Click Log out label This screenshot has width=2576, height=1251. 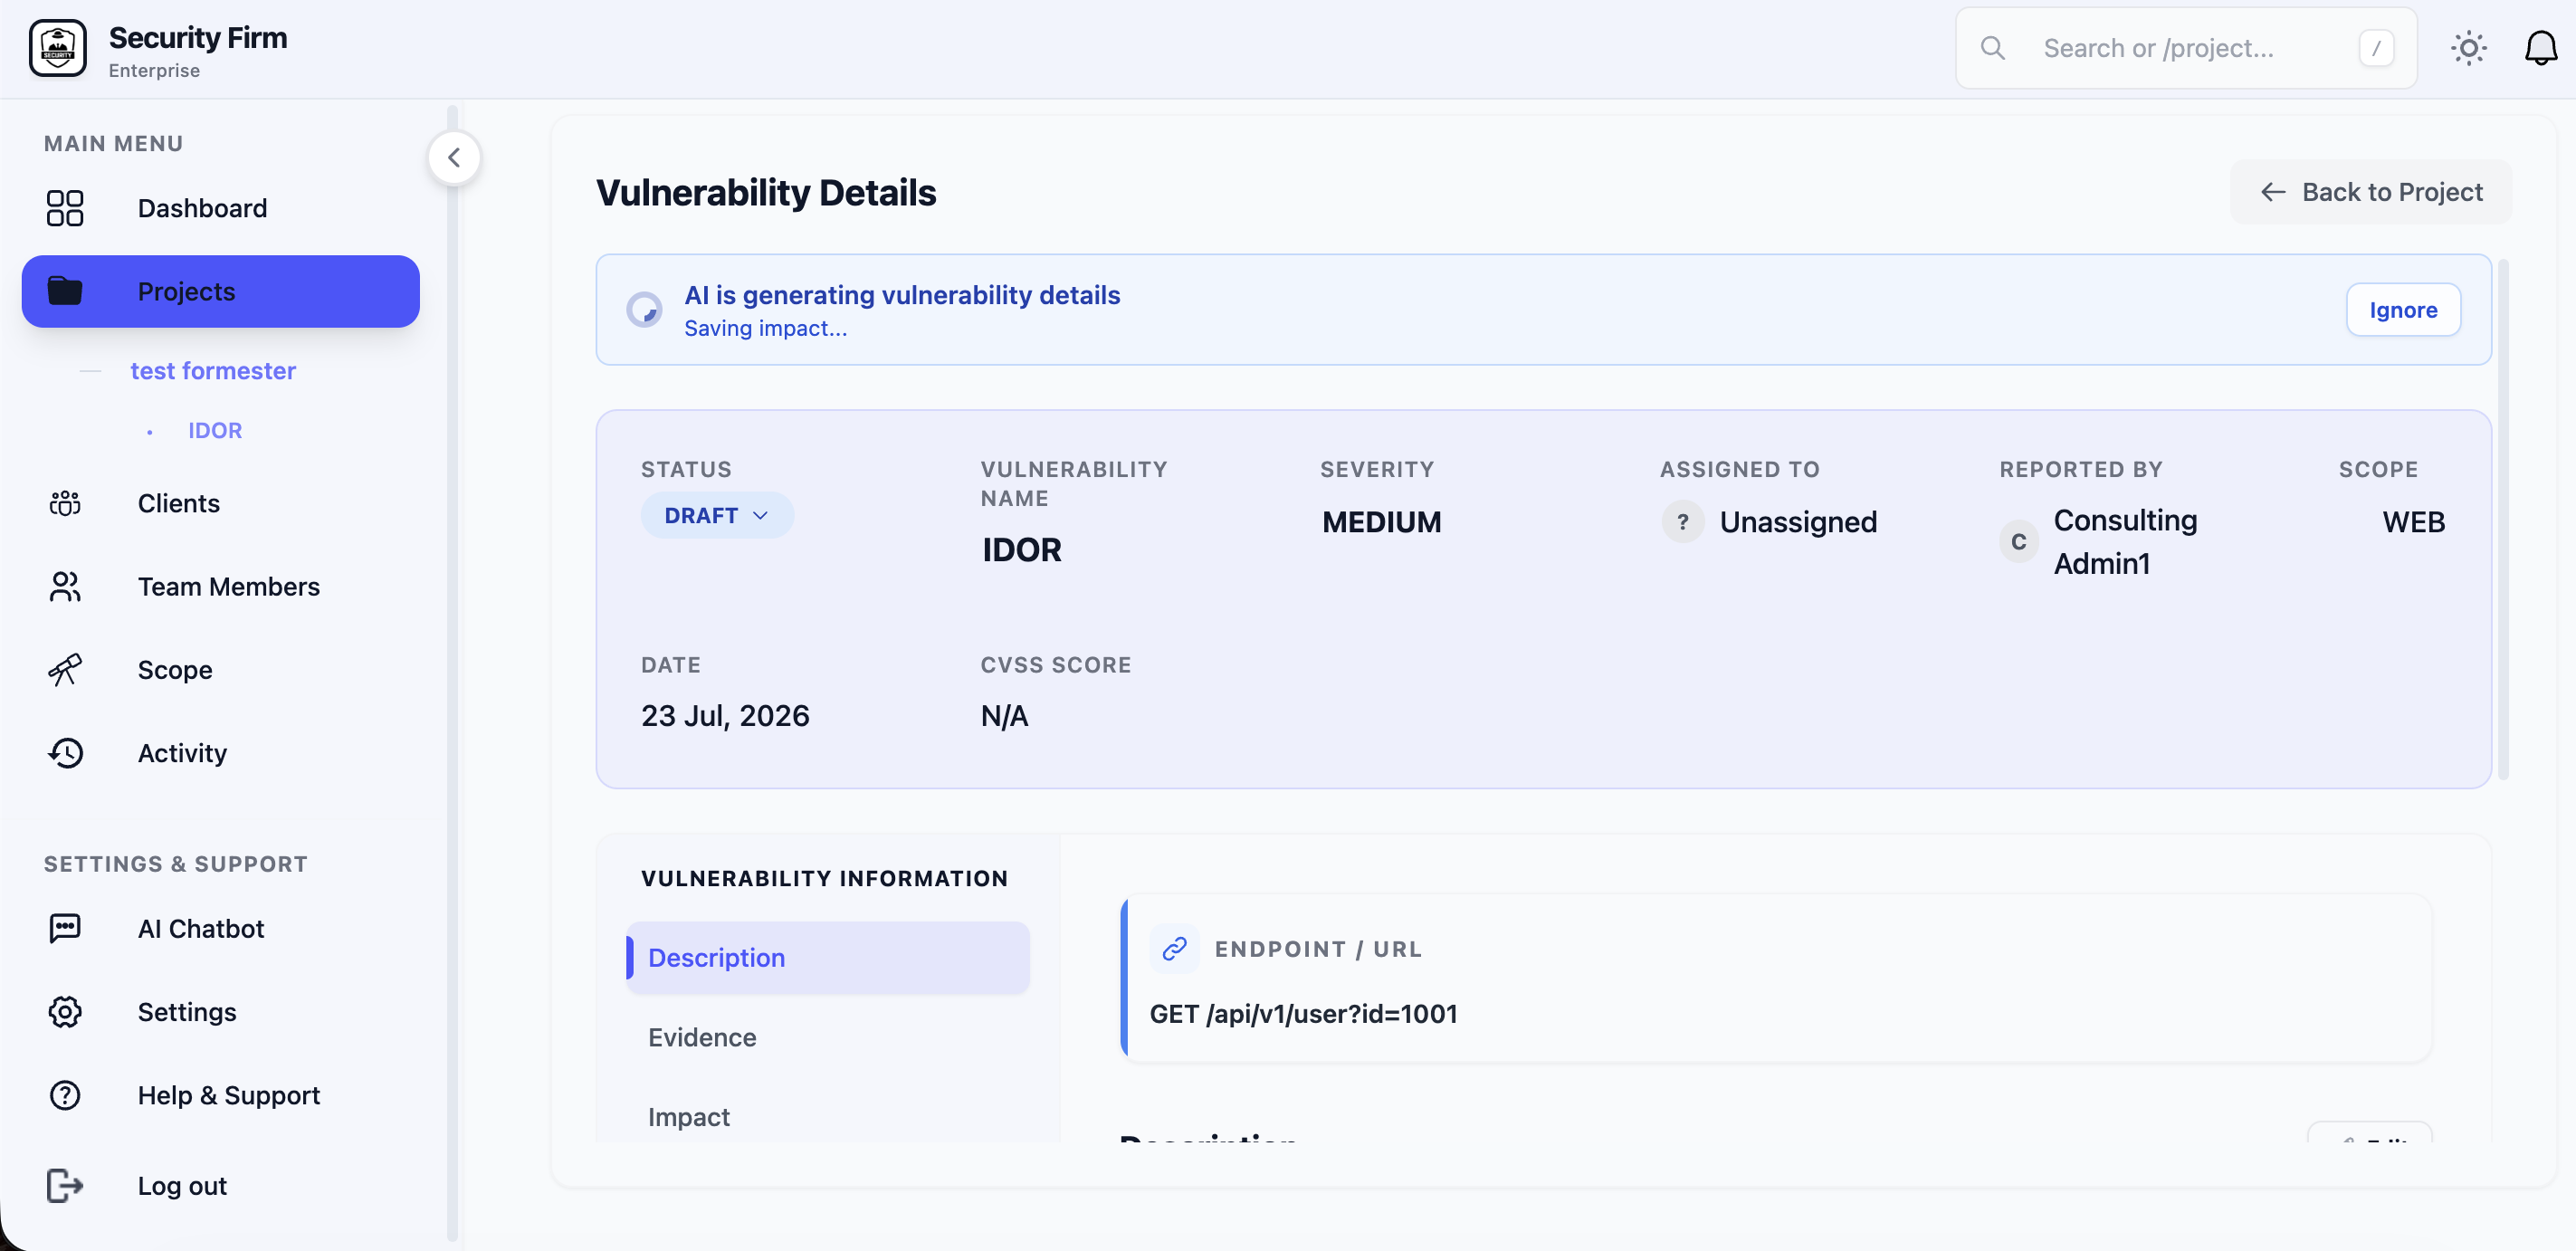click(182, 1185)
